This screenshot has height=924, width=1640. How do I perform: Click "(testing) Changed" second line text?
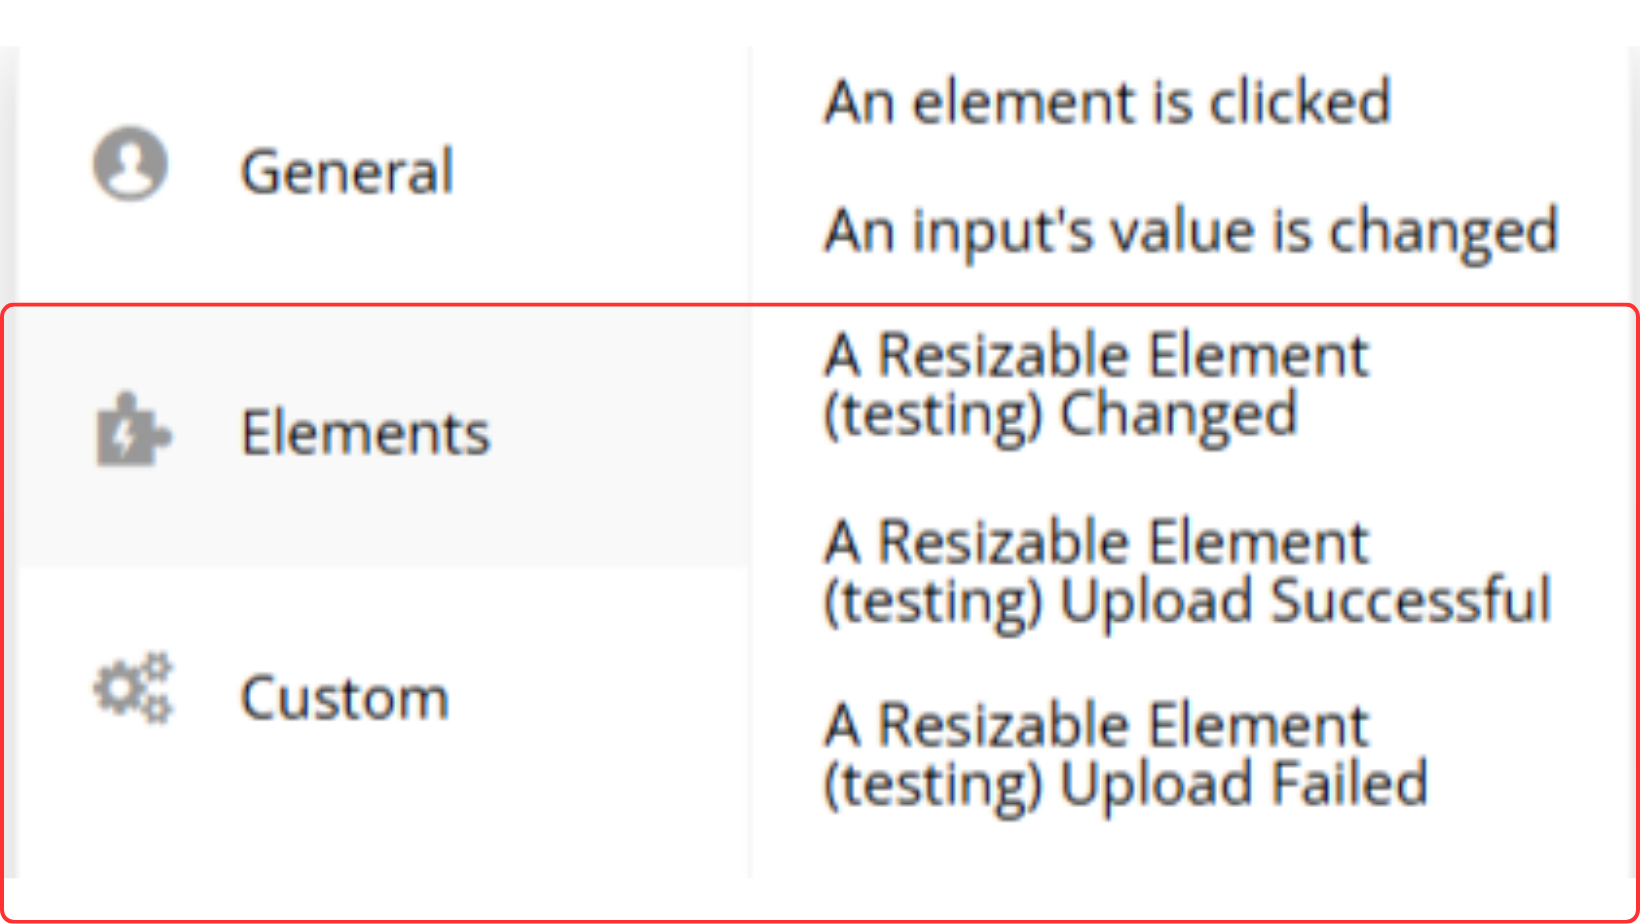[1060, 414]
